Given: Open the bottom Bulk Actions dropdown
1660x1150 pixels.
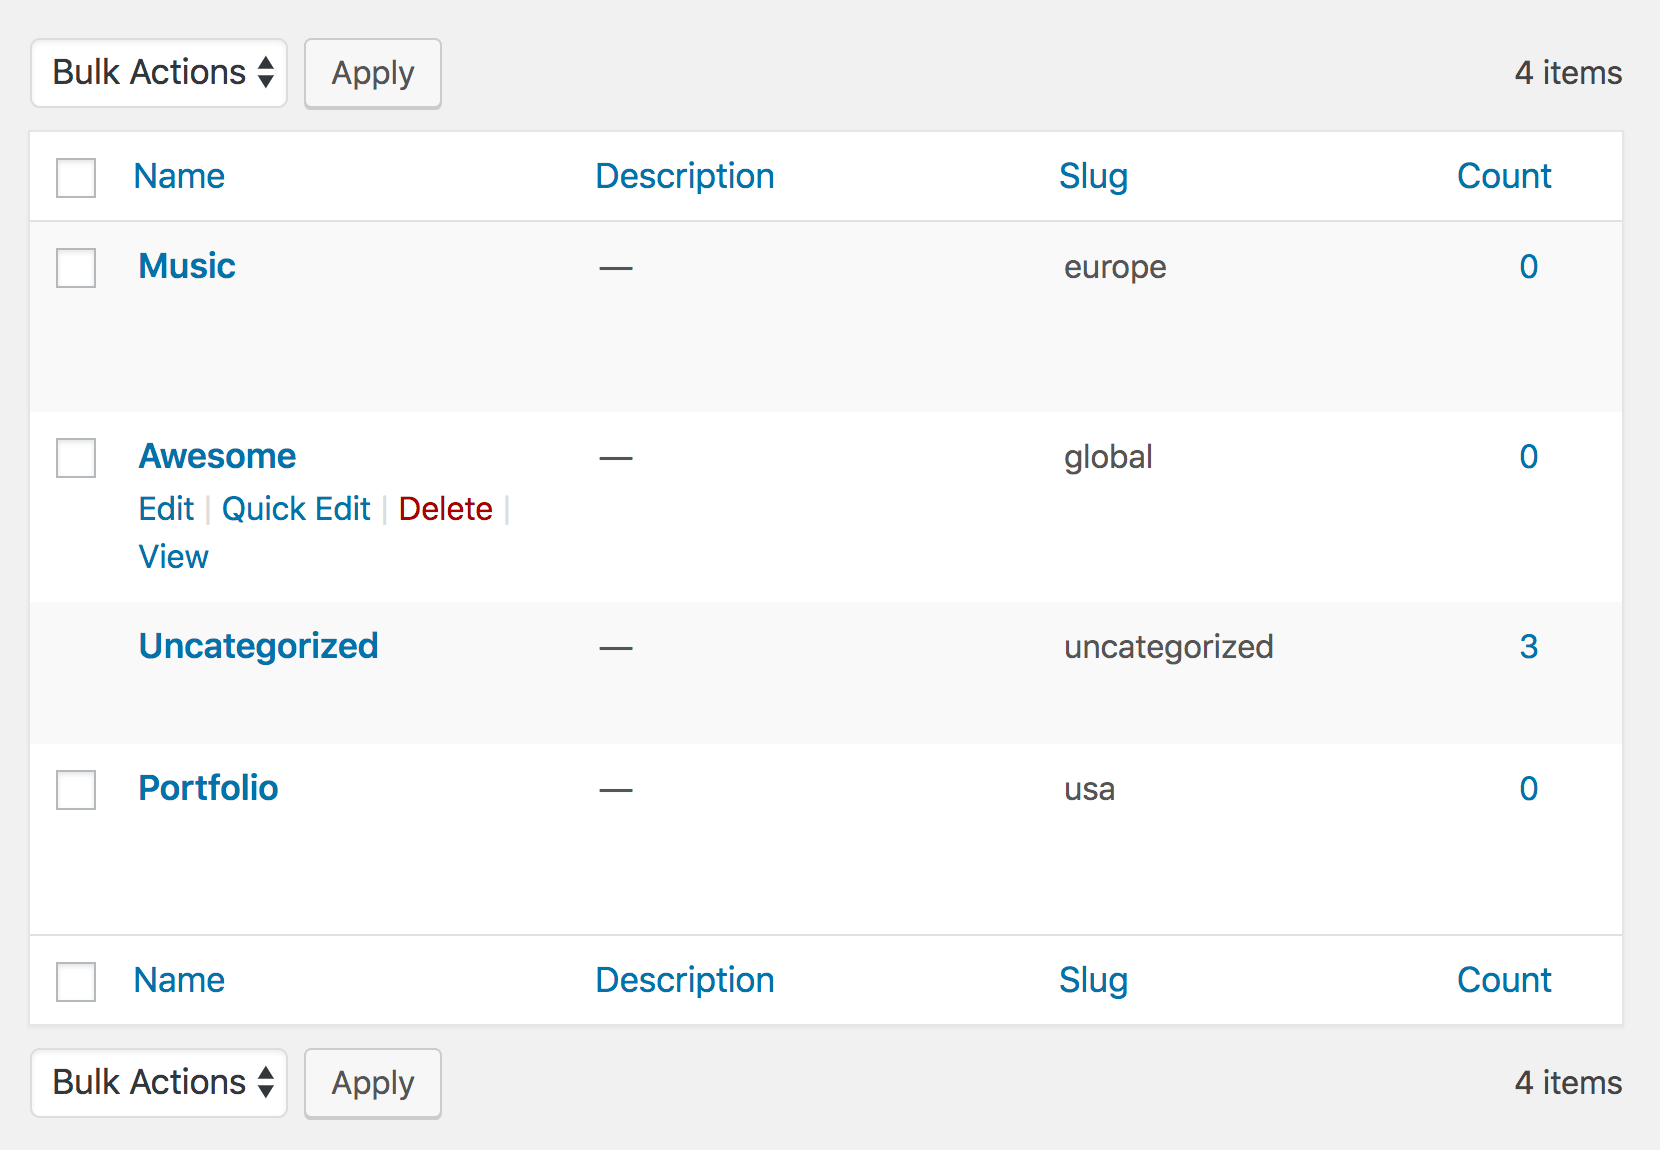Looking at the screenshot, I should pos(158,1082).
